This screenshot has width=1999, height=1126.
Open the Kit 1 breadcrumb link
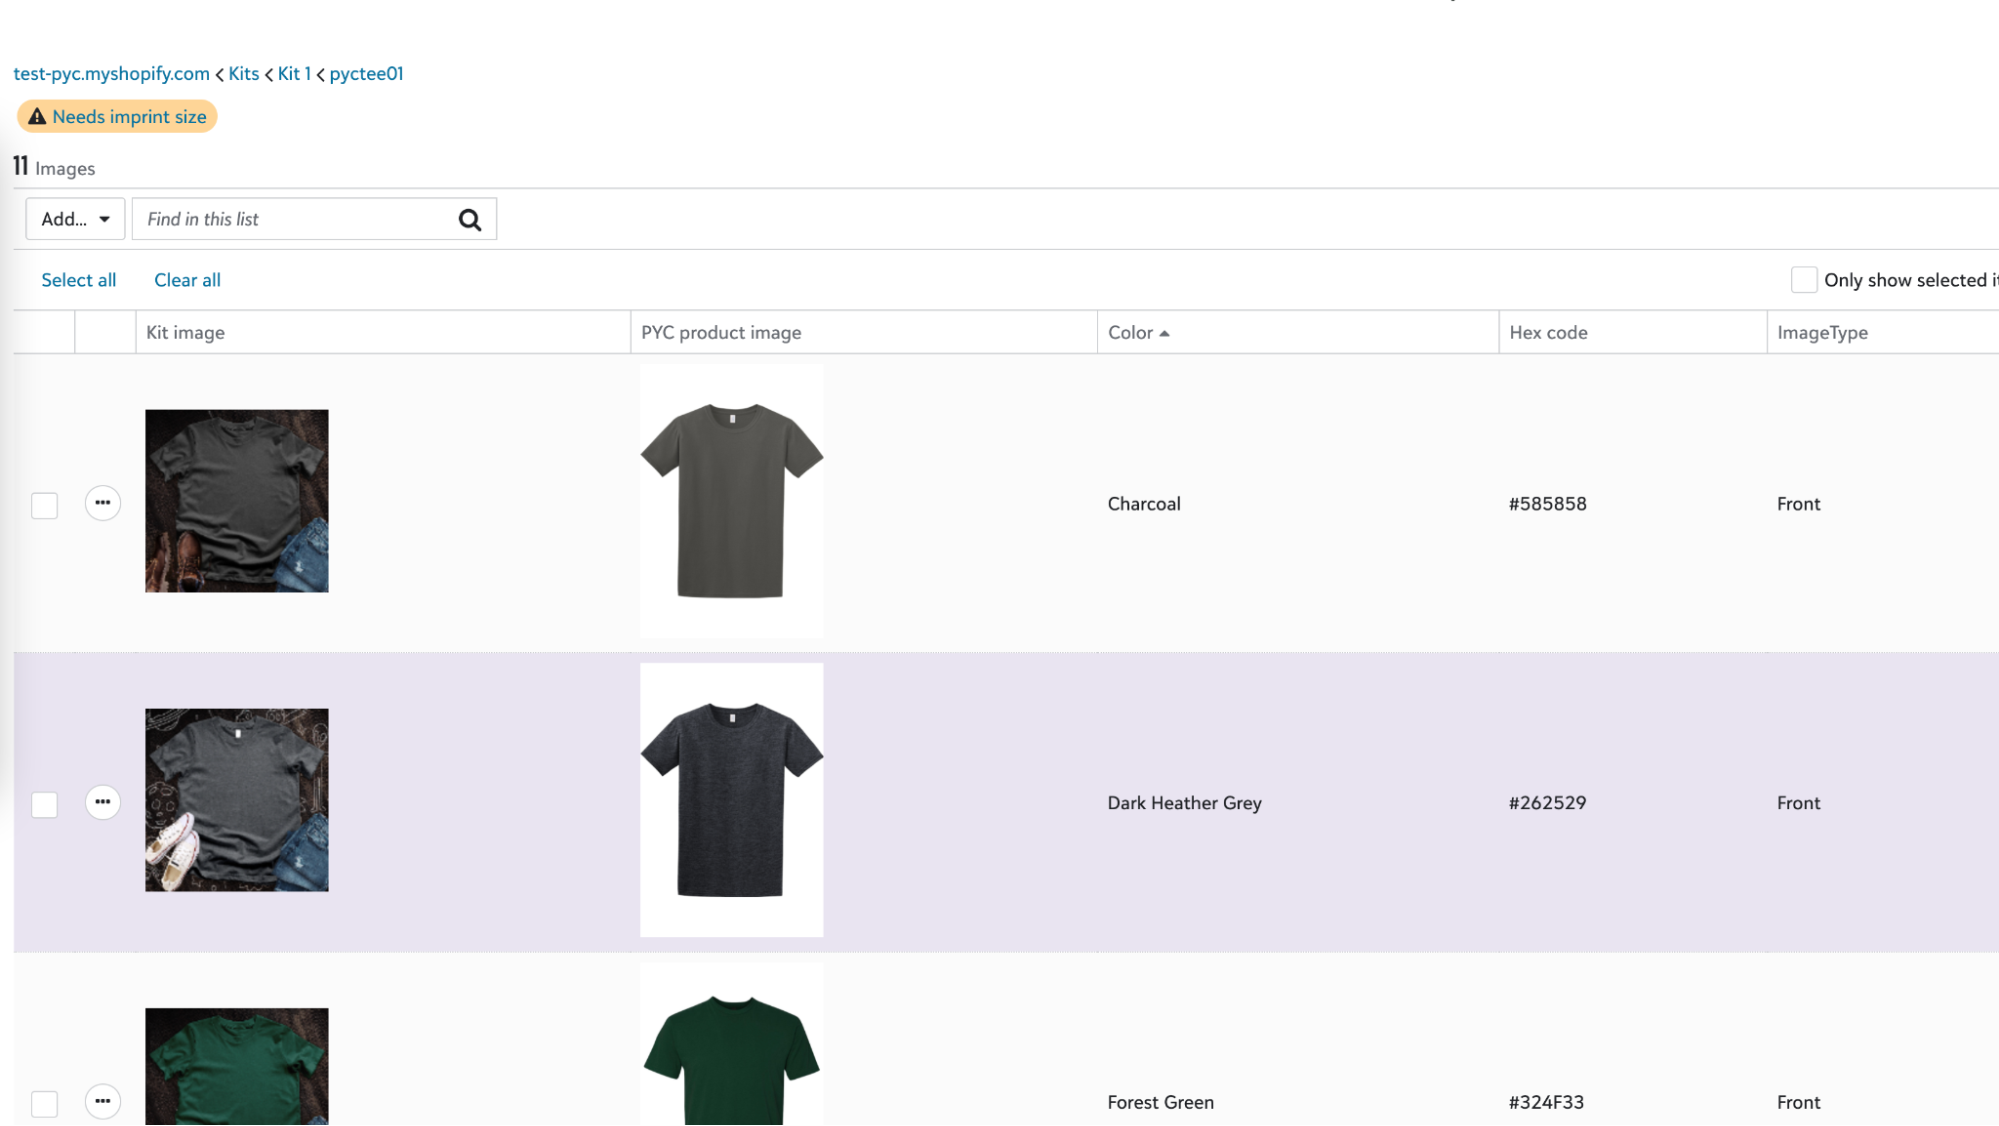294,74
